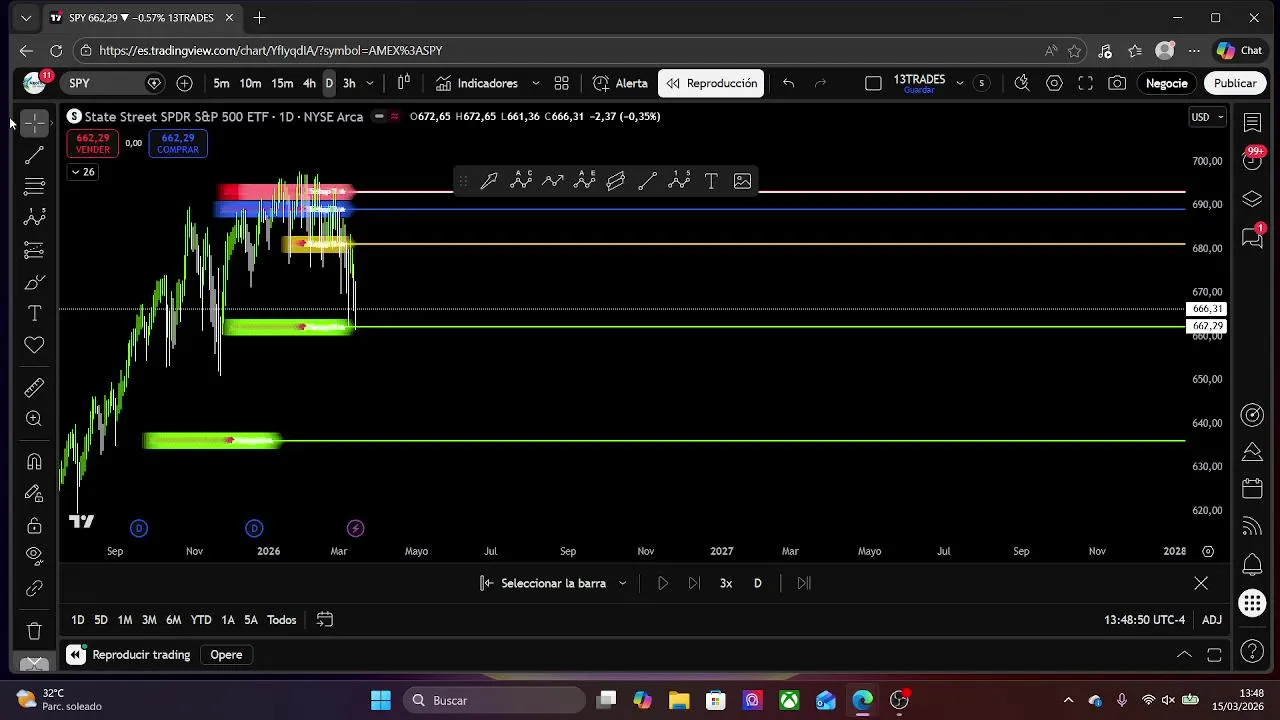Screen dimensions: 1280x720
Task: Select the parallel channel tool in favorites toolbar
Action: click(616, 181)
